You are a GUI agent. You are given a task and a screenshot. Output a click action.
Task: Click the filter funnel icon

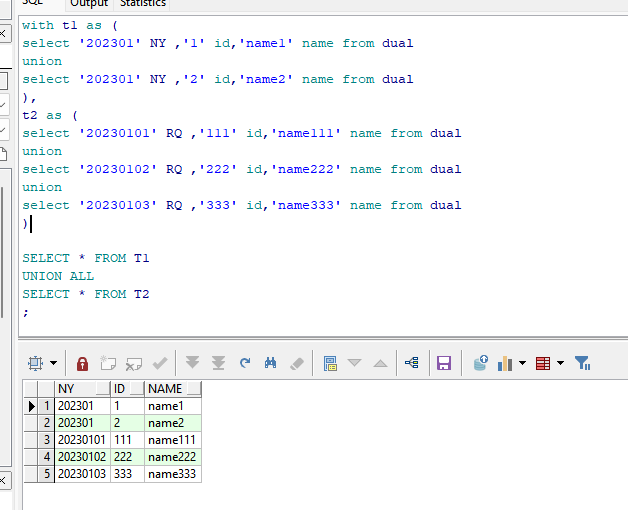coord(582,363)
